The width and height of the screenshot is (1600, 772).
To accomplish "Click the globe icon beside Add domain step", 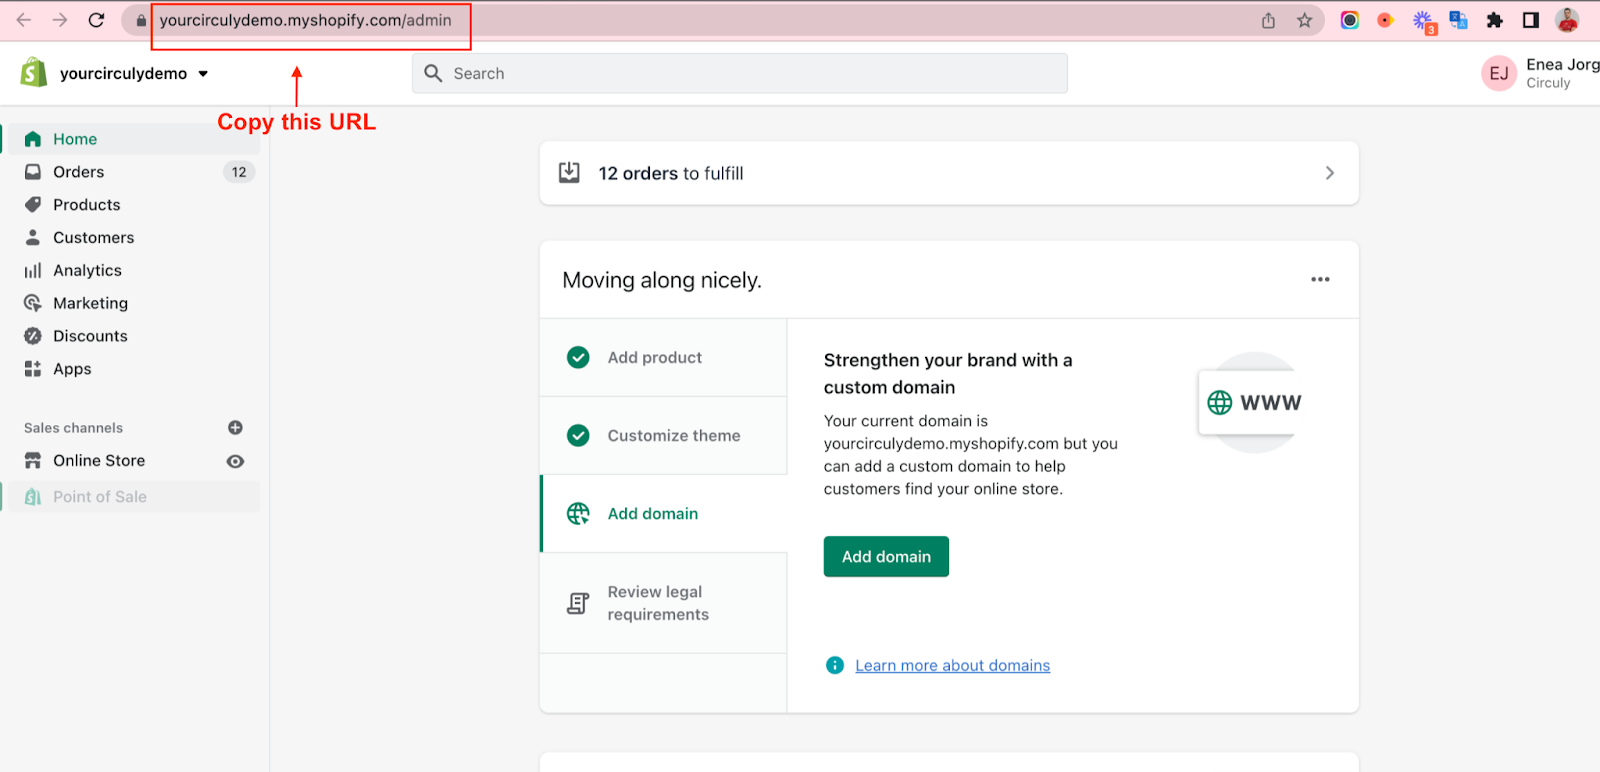I will click(x=578, y=514).
